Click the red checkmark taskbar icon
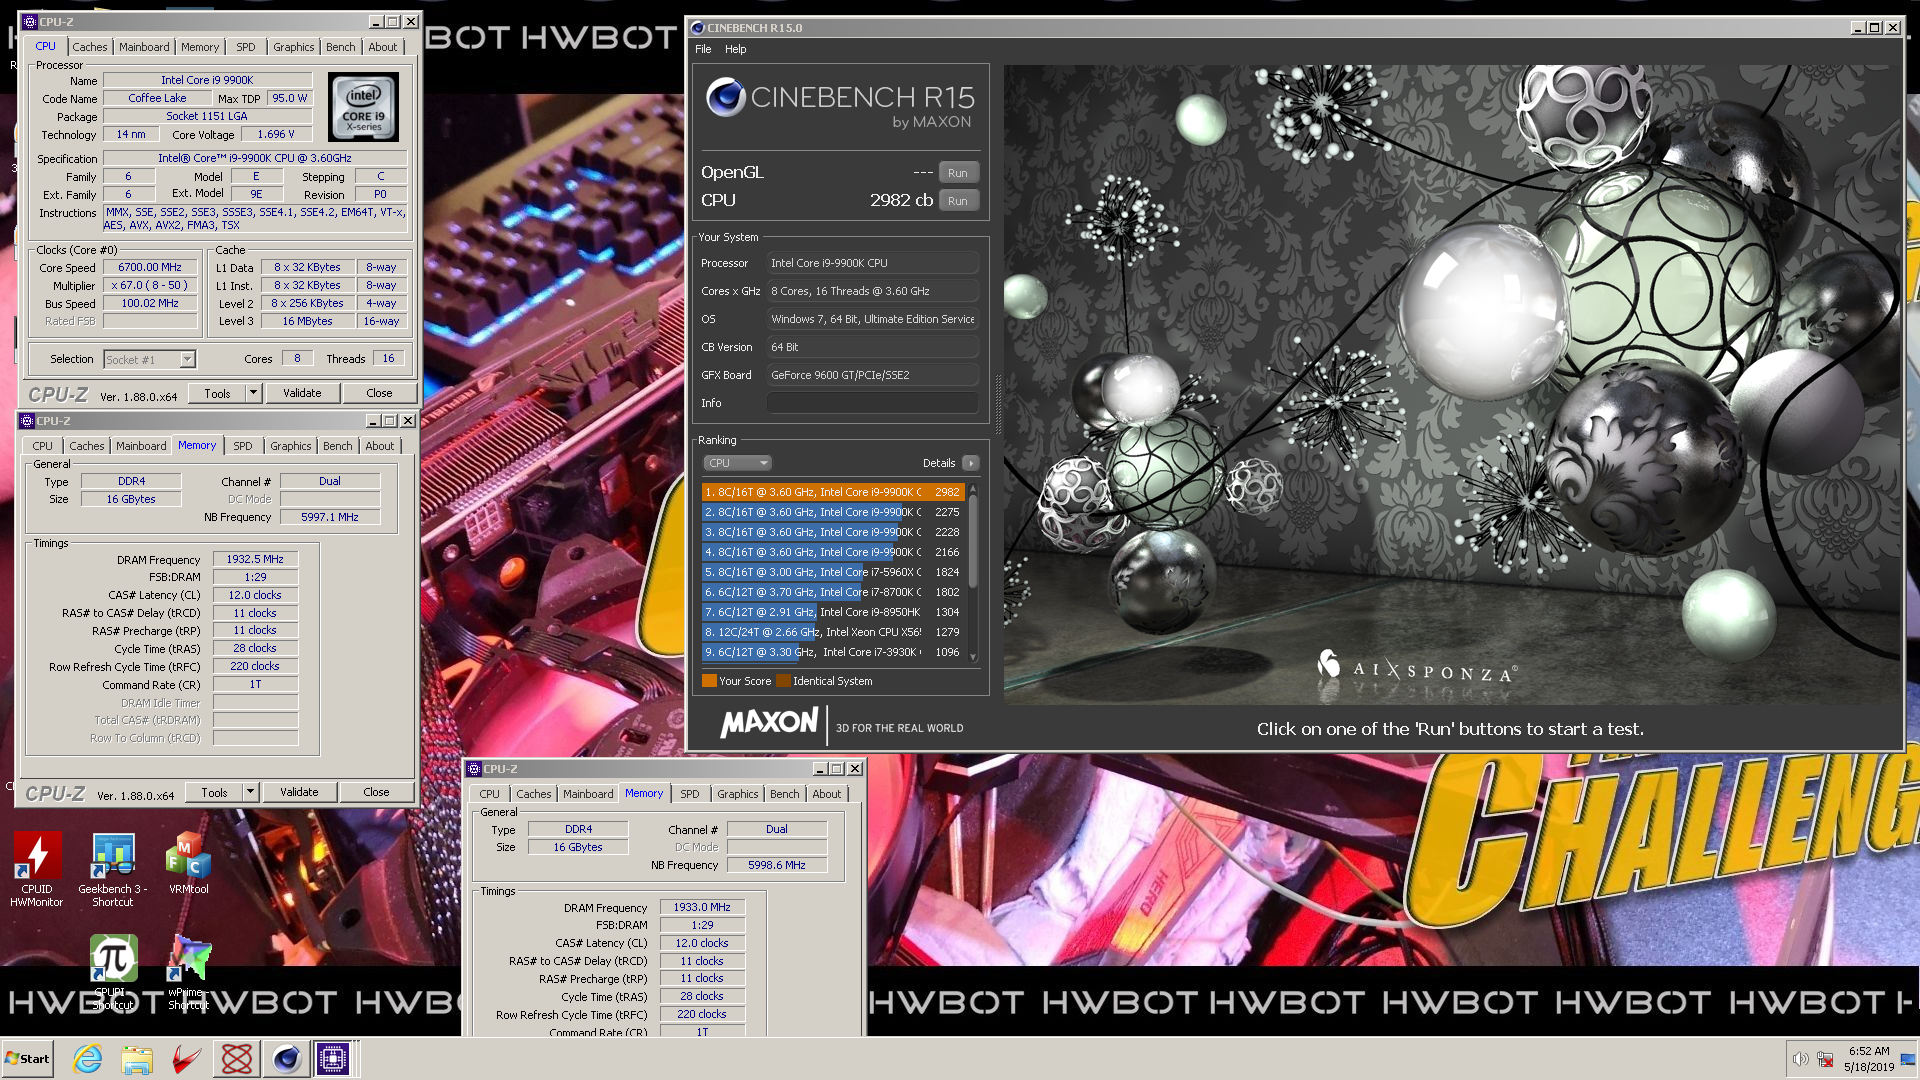Image resolution: width=1920 pixels, height=1080 pixels. point(186,1059)
